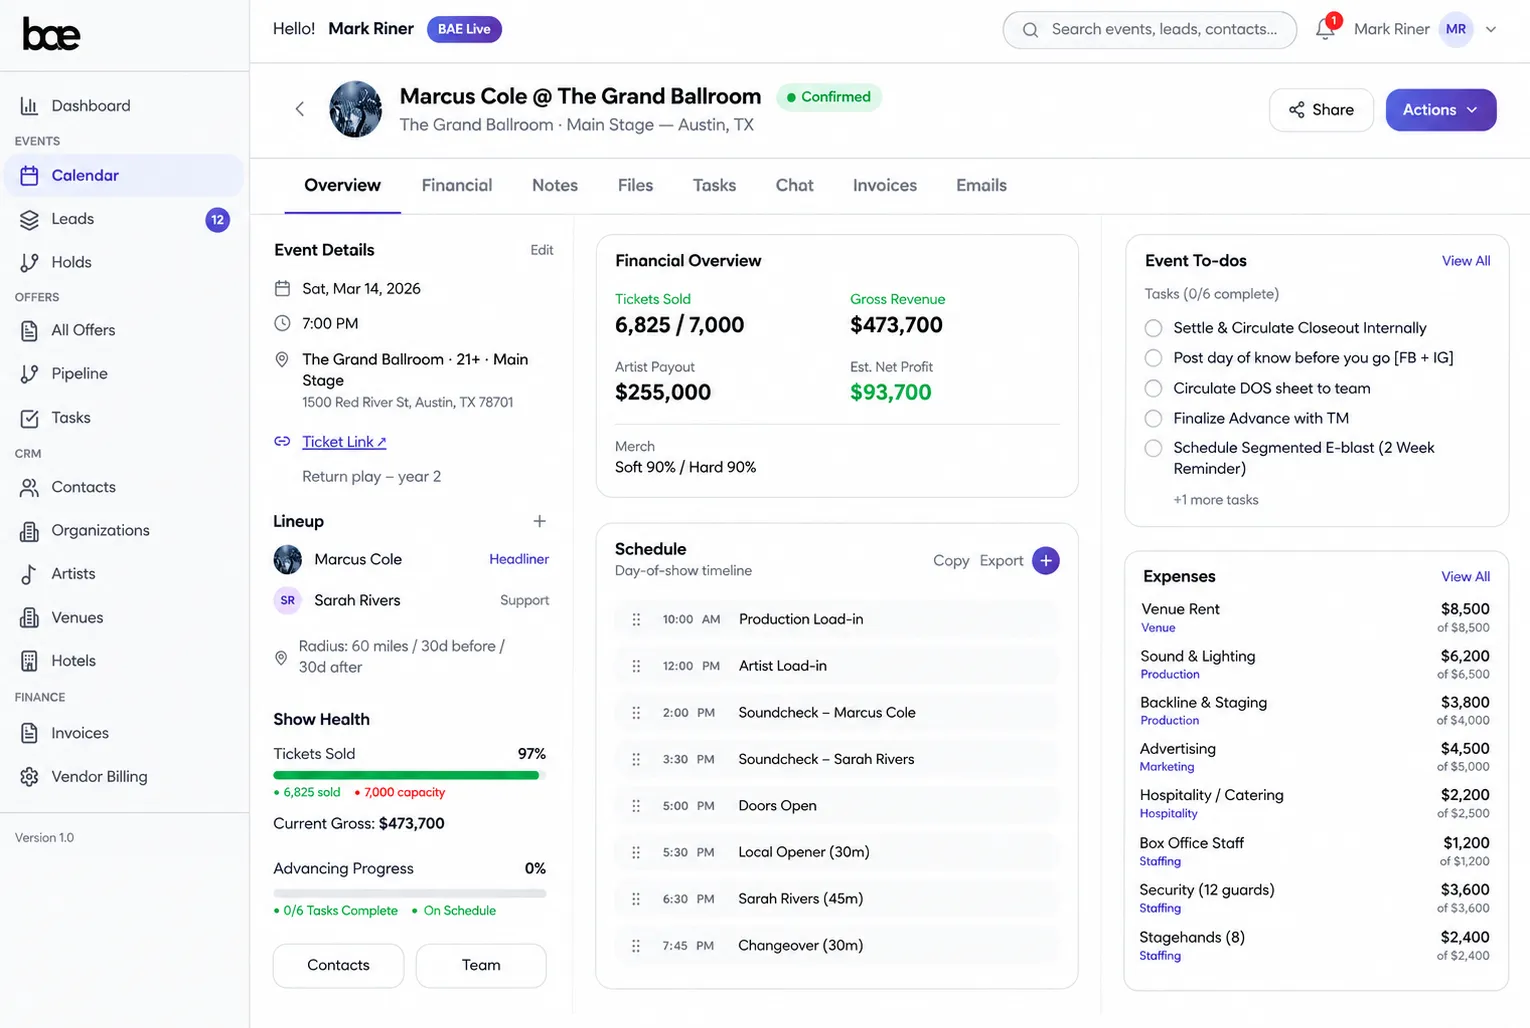Click the Artists music note icon
Image resolution: width=1530 pixels, height=1028 pixels.
(x=29, y=574)
